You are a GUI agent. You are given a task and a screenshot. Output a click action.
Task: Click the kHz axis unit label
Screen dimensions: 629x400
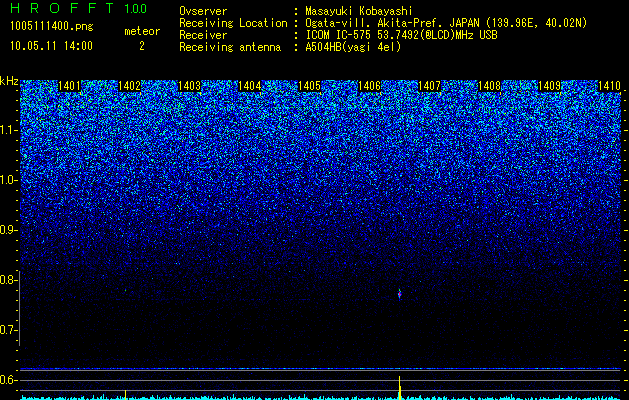pos(9,81)
